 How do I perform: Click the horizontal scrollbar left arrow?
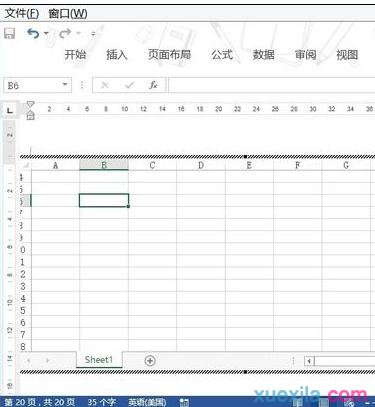(x=309, y=361)
